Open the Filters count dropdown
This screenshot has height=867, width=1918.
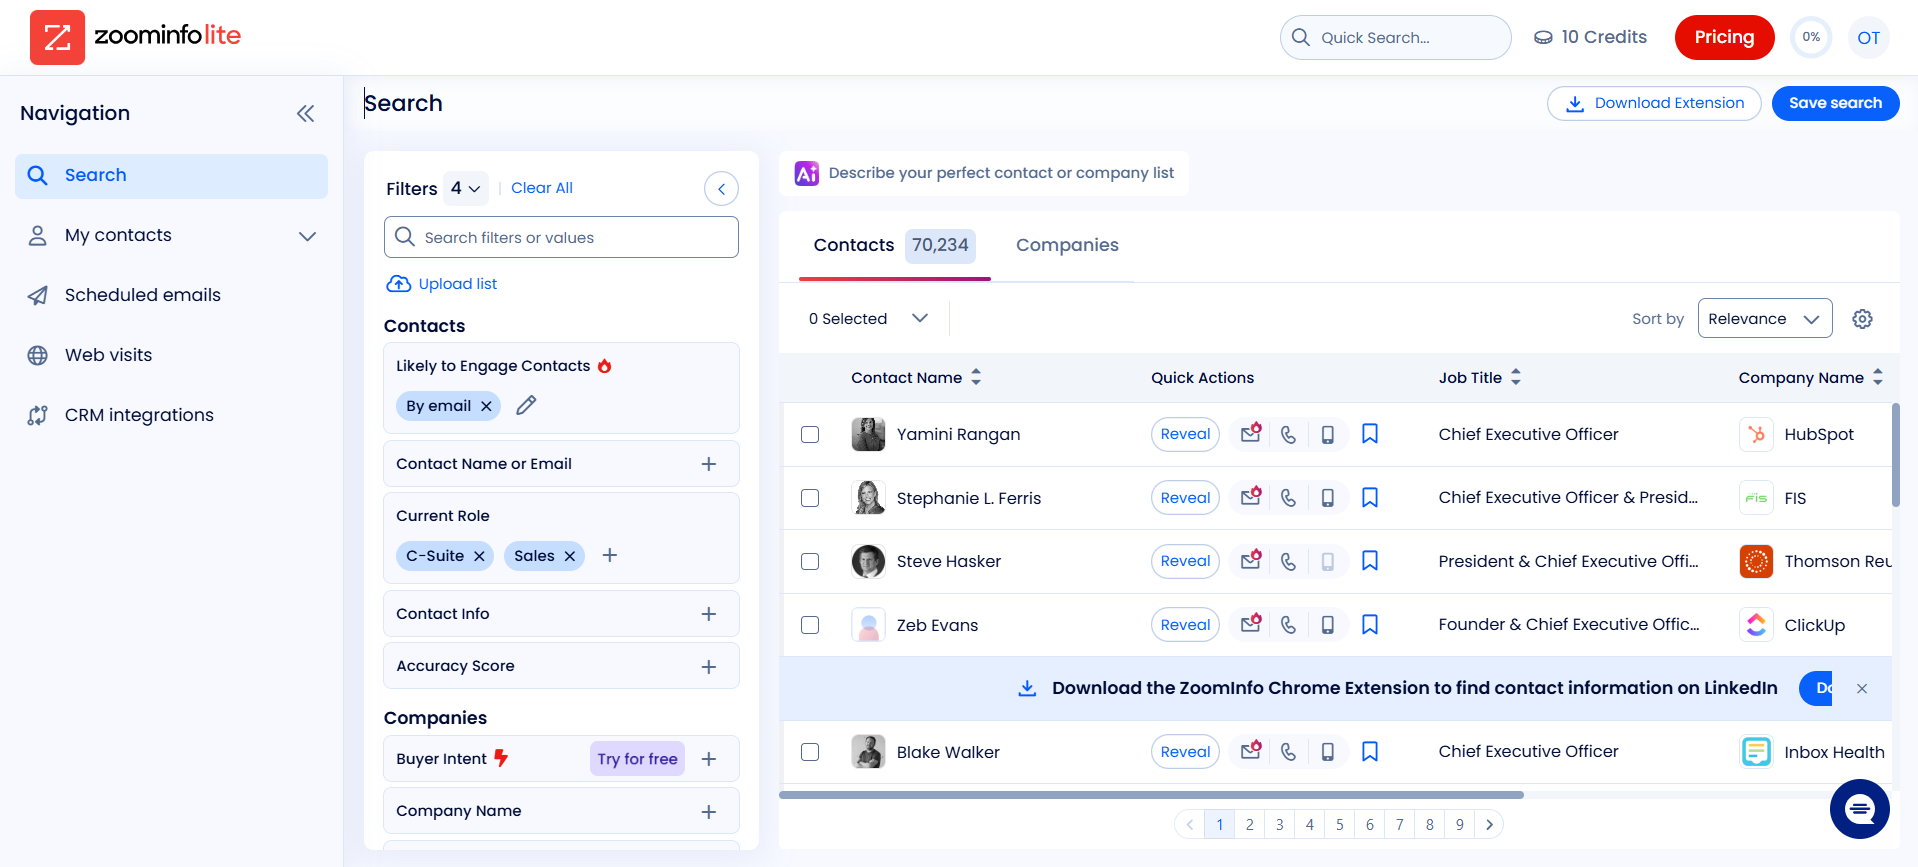pyautogui.click(x=466, y=188)
